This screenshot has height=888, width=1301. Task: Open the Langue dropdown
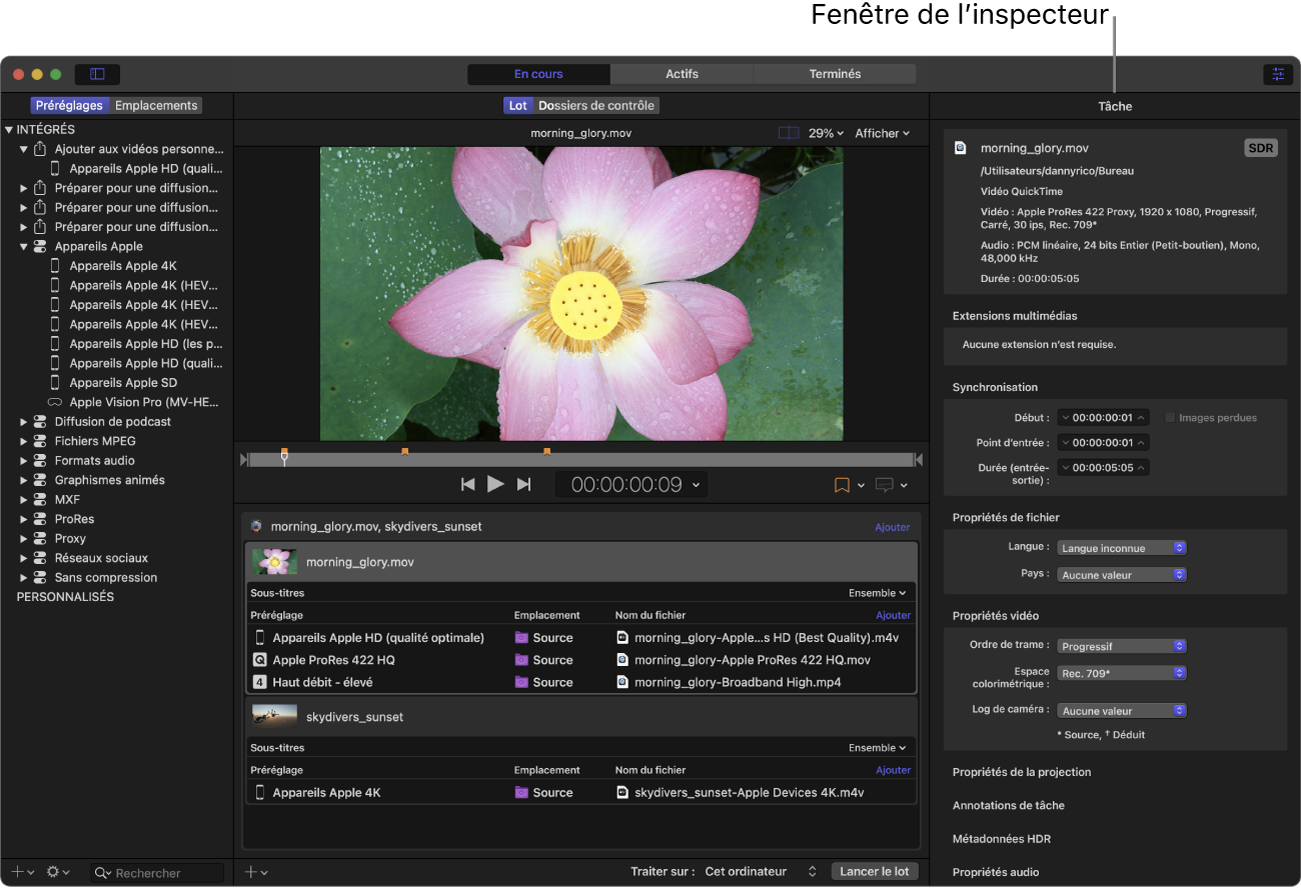click(1122, 548)
